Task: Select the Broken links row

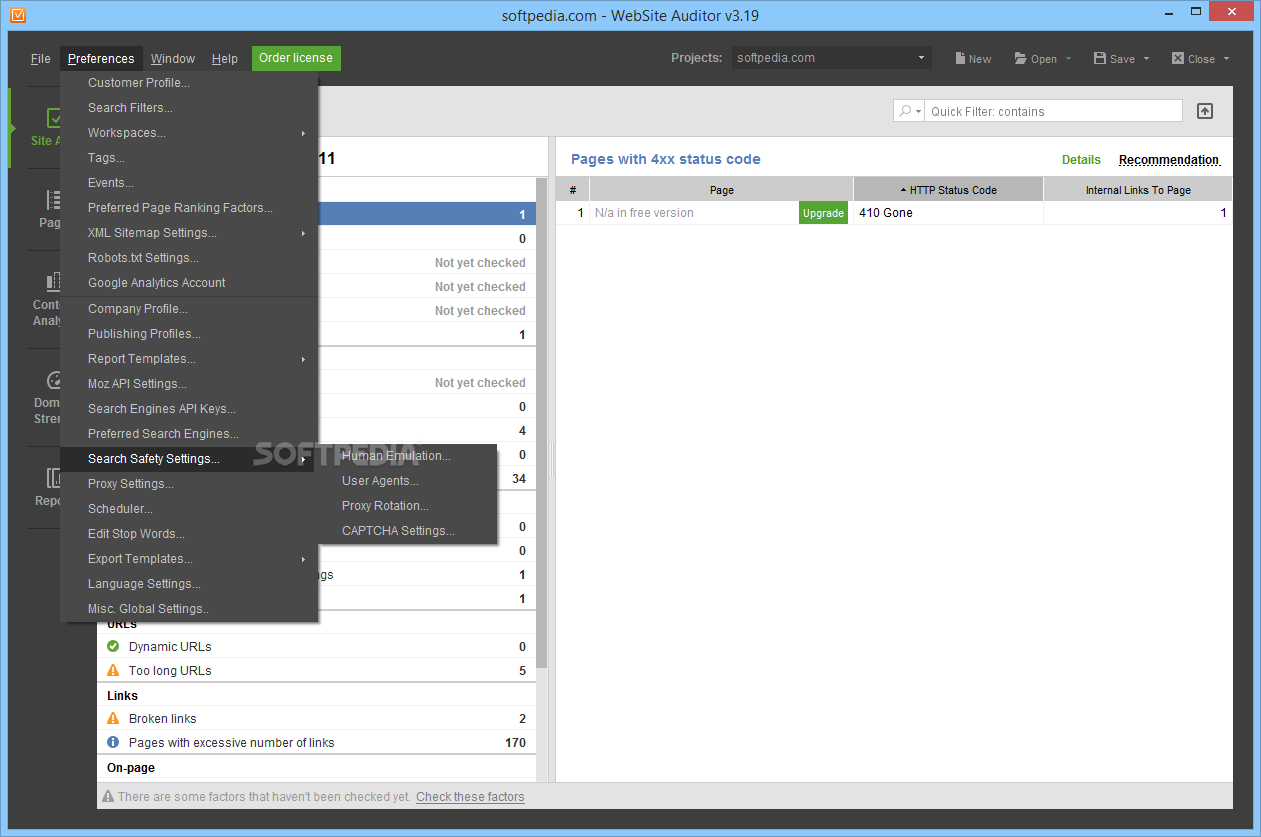Action: pos(317,719)
